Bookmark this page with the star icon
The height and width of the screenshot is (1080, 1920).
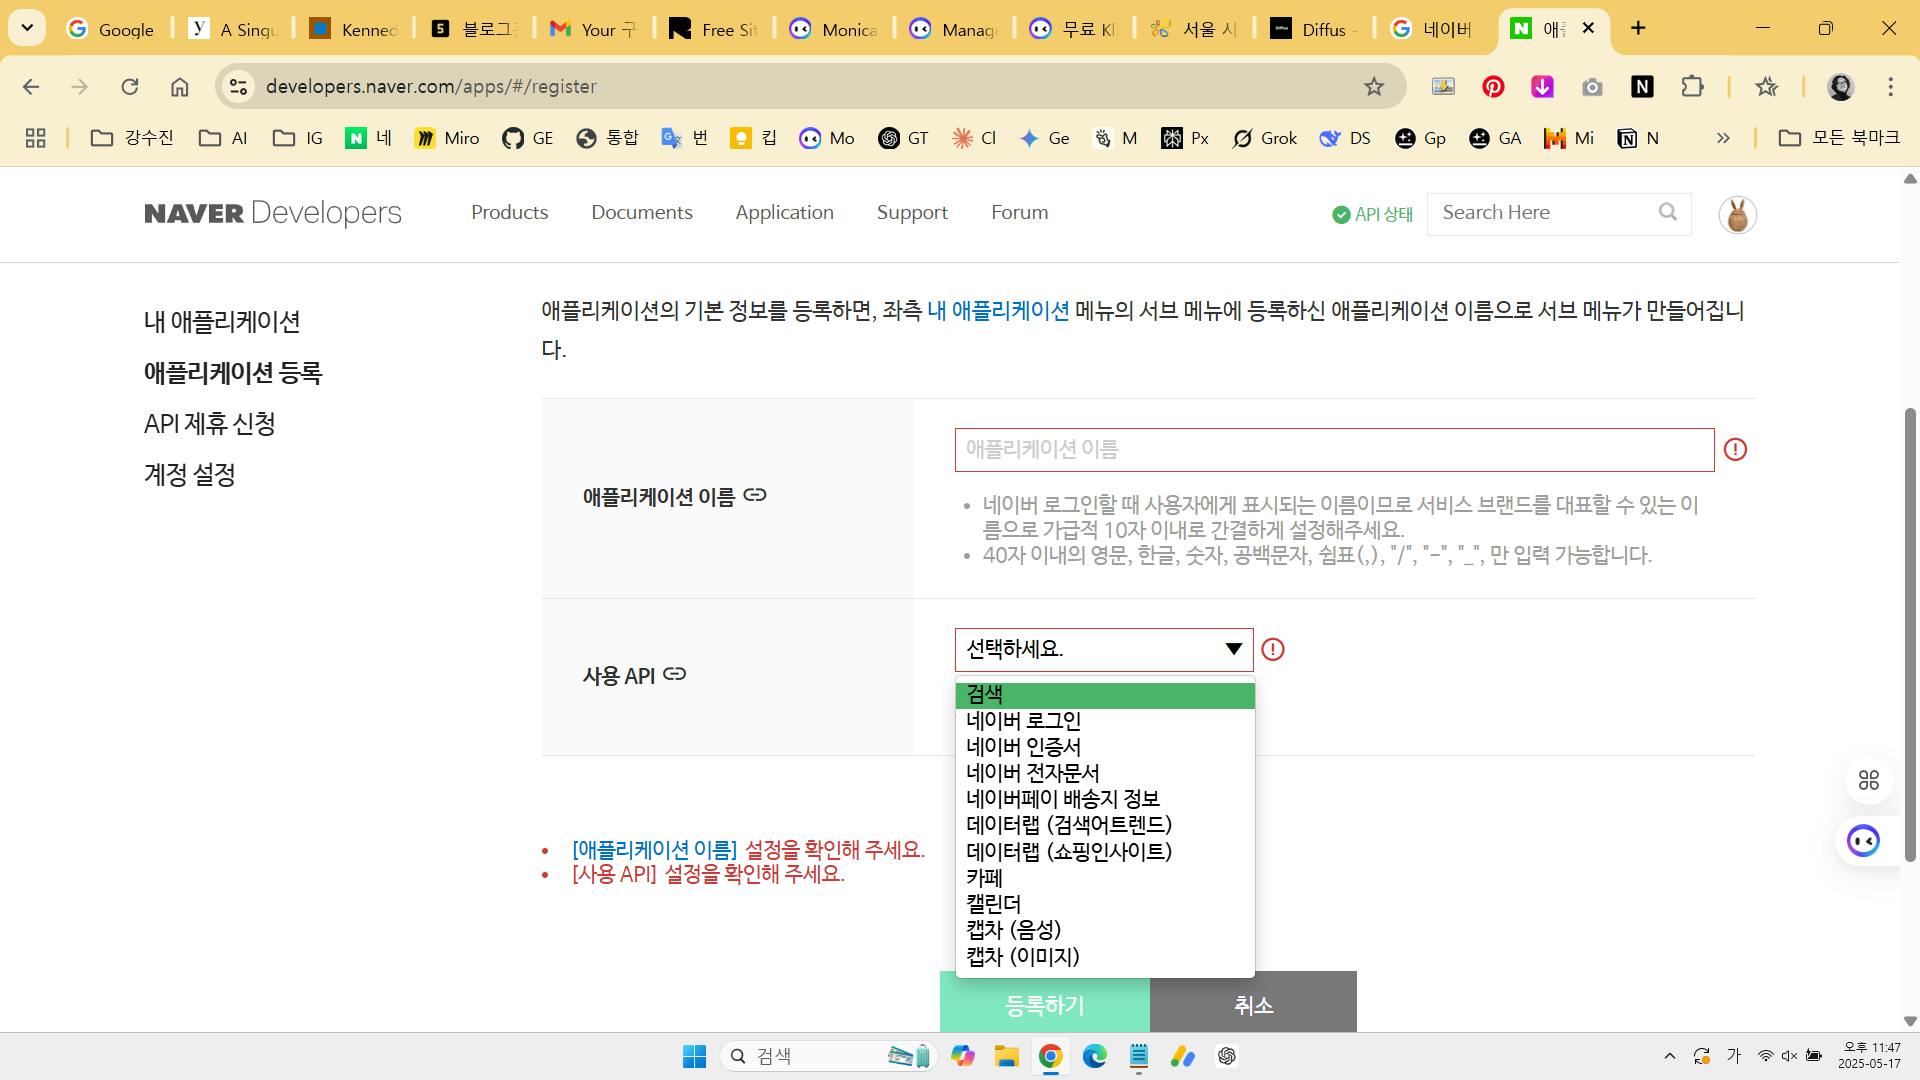pos(1374,87)
